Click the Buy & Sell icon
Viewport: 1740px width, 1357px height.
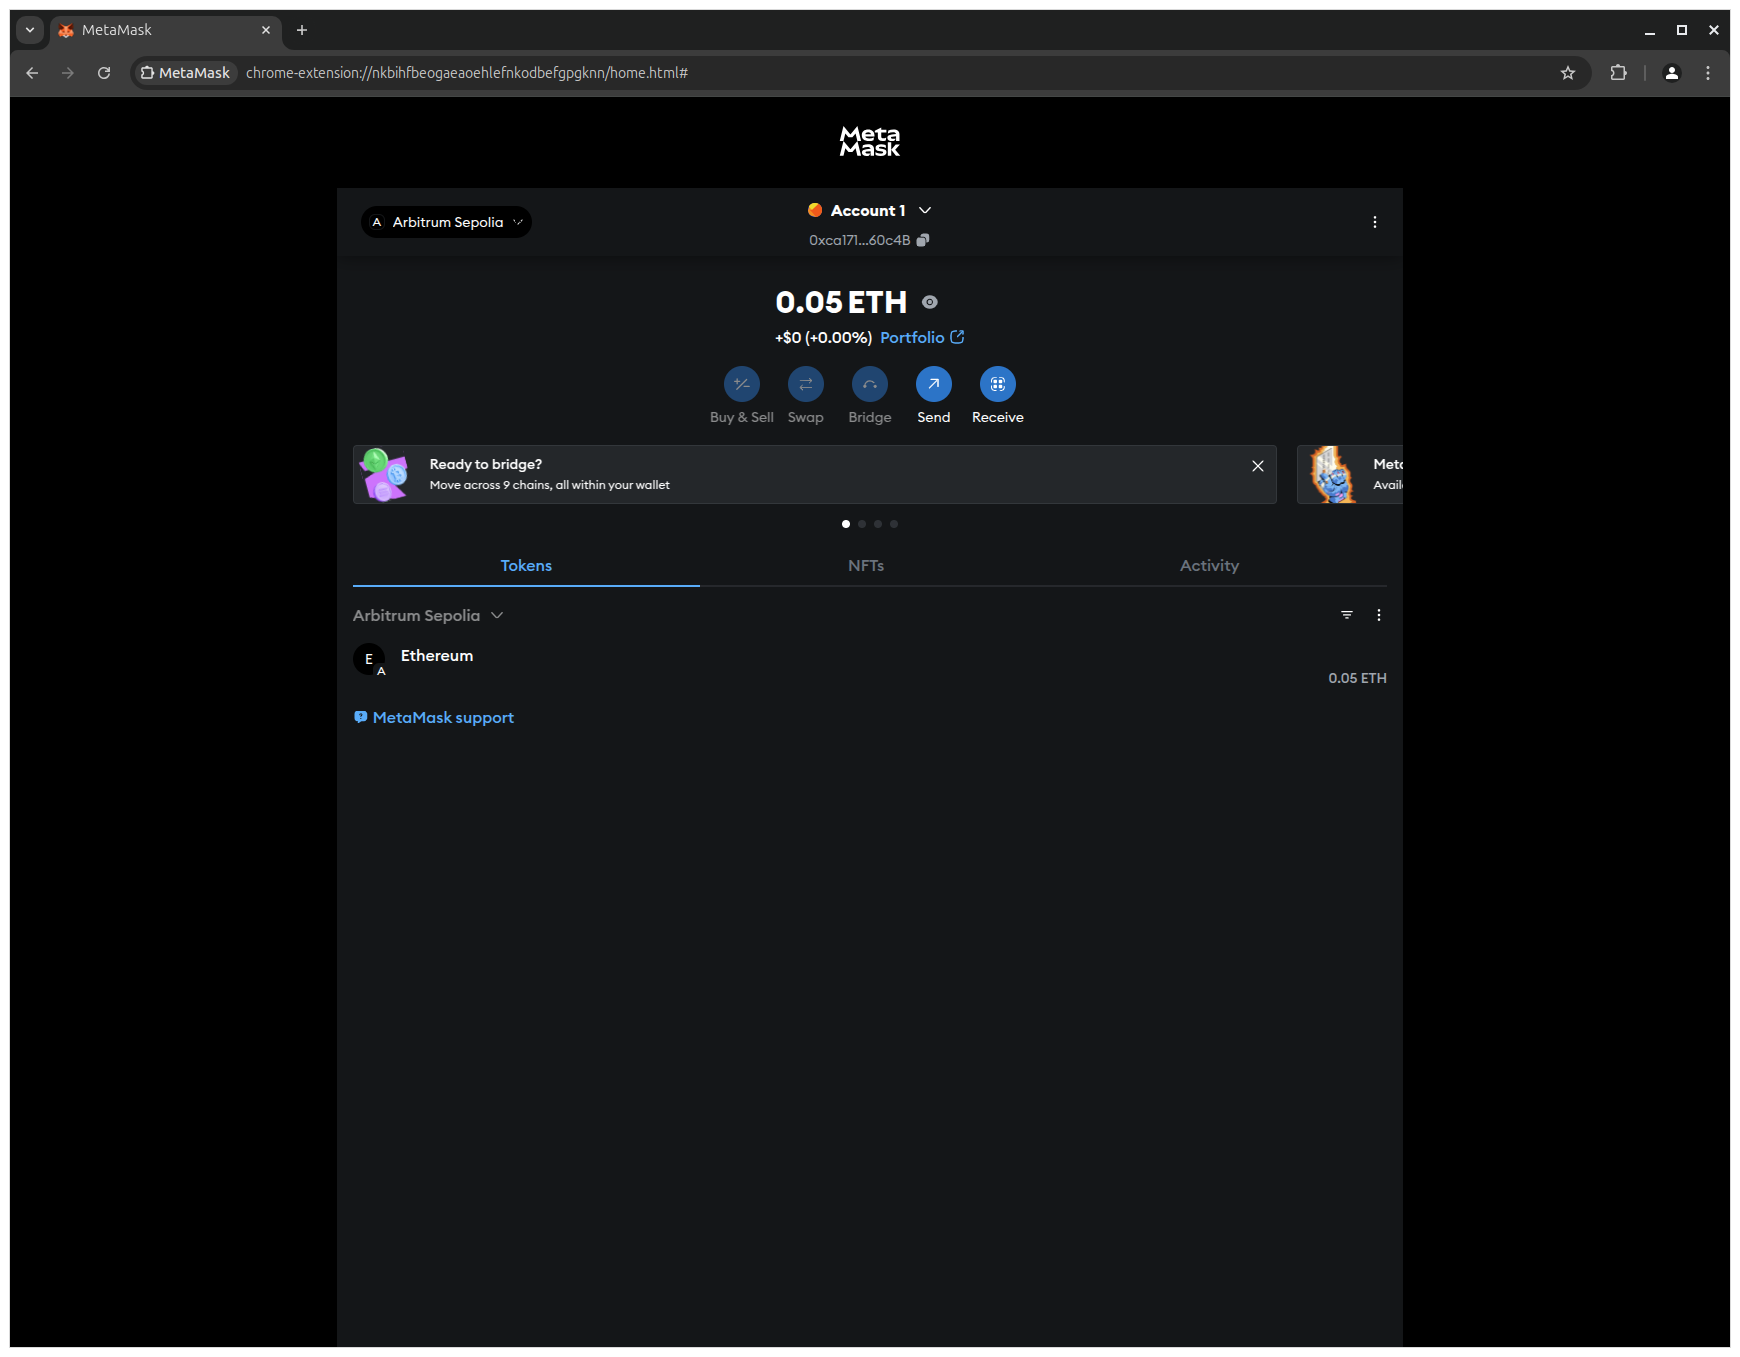click(742, 384)
